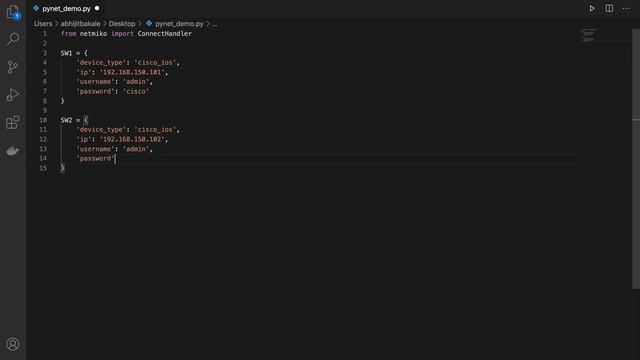Image resolution: width=640 pixels, height=360 pixels.
Task: Click 'username' key on line 6
Action: tap(95, 82)
